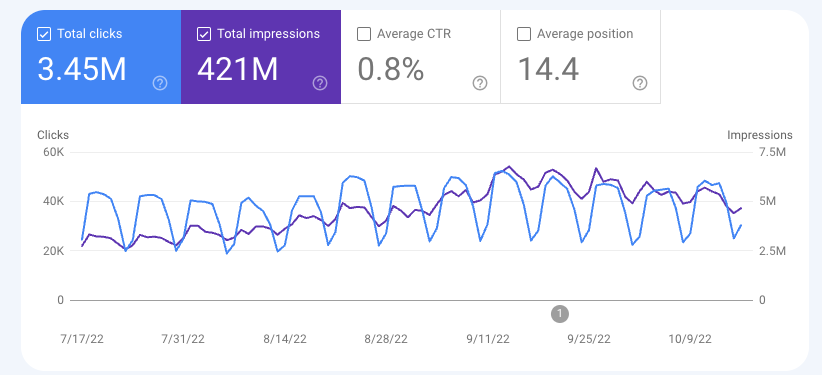Click the 60K axis label

coord(53,153)
